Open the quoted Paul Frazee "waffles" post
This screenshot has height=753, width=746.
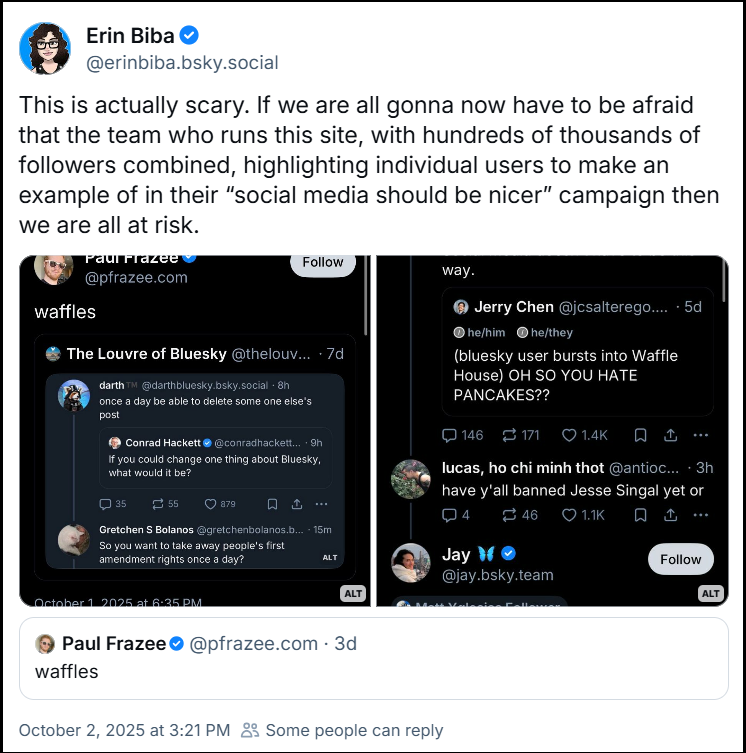click(x=373, y=657)
